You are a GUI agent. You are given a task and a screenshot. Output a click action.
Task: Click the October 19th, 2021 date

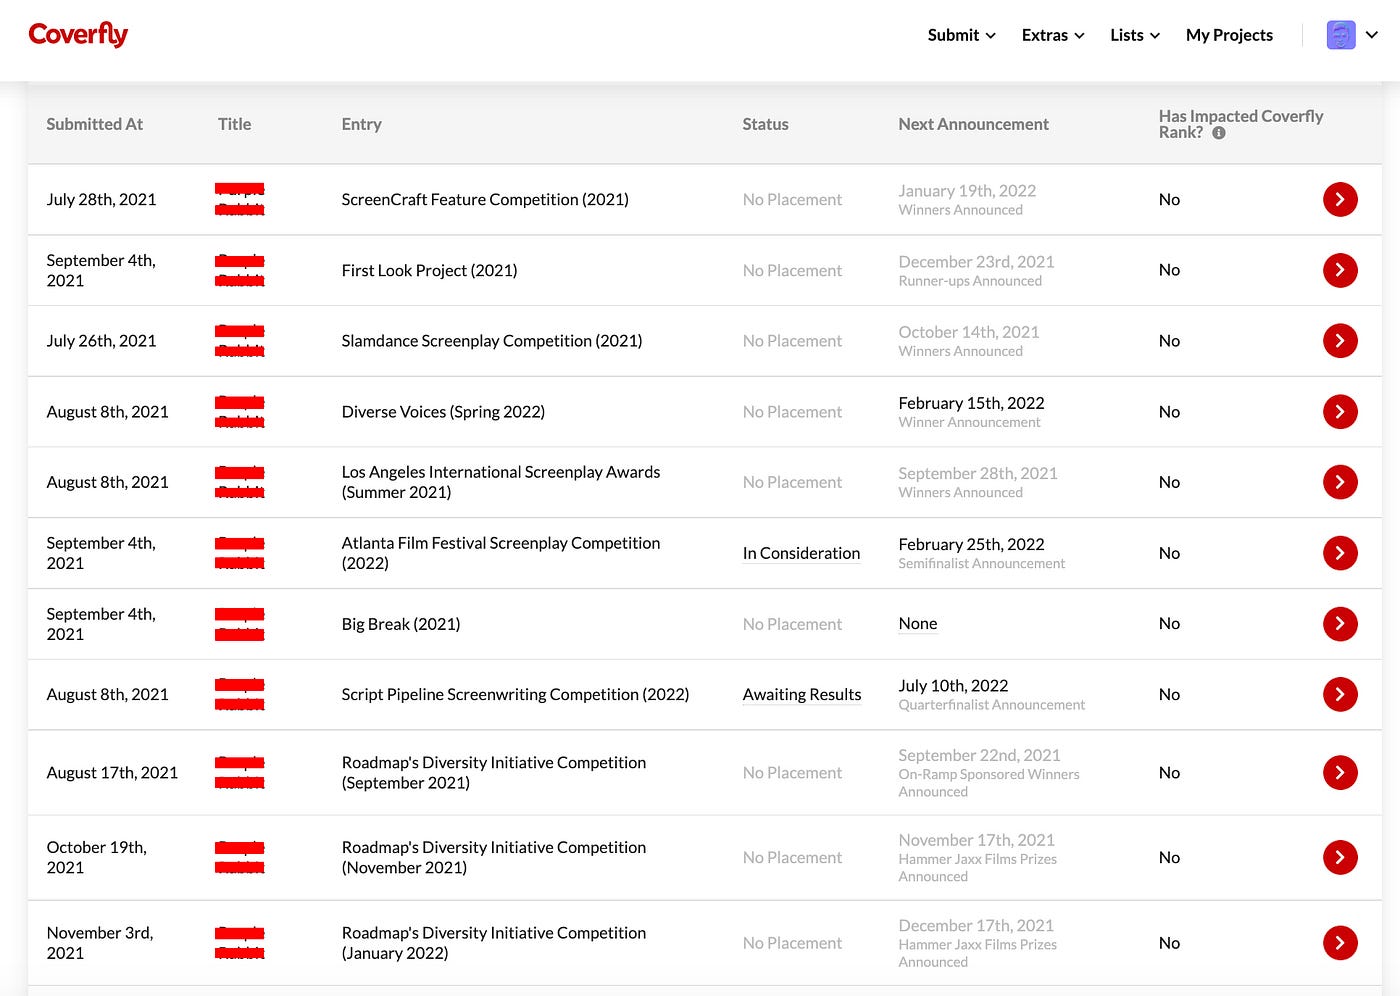click(x=96, y=857)
